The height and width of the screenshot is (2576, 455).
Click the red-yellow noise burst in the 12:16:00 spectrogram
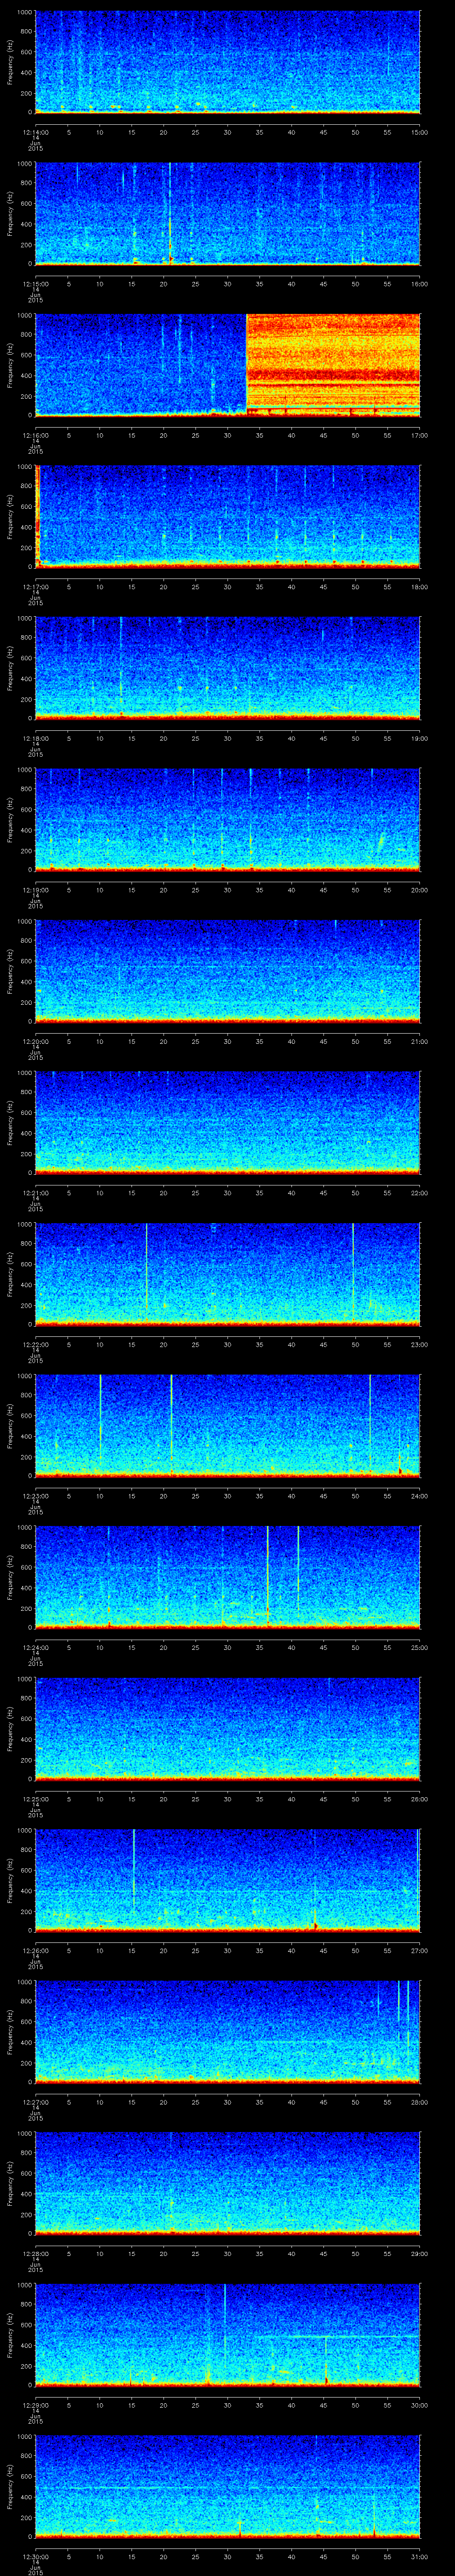[x=333, y=365]
